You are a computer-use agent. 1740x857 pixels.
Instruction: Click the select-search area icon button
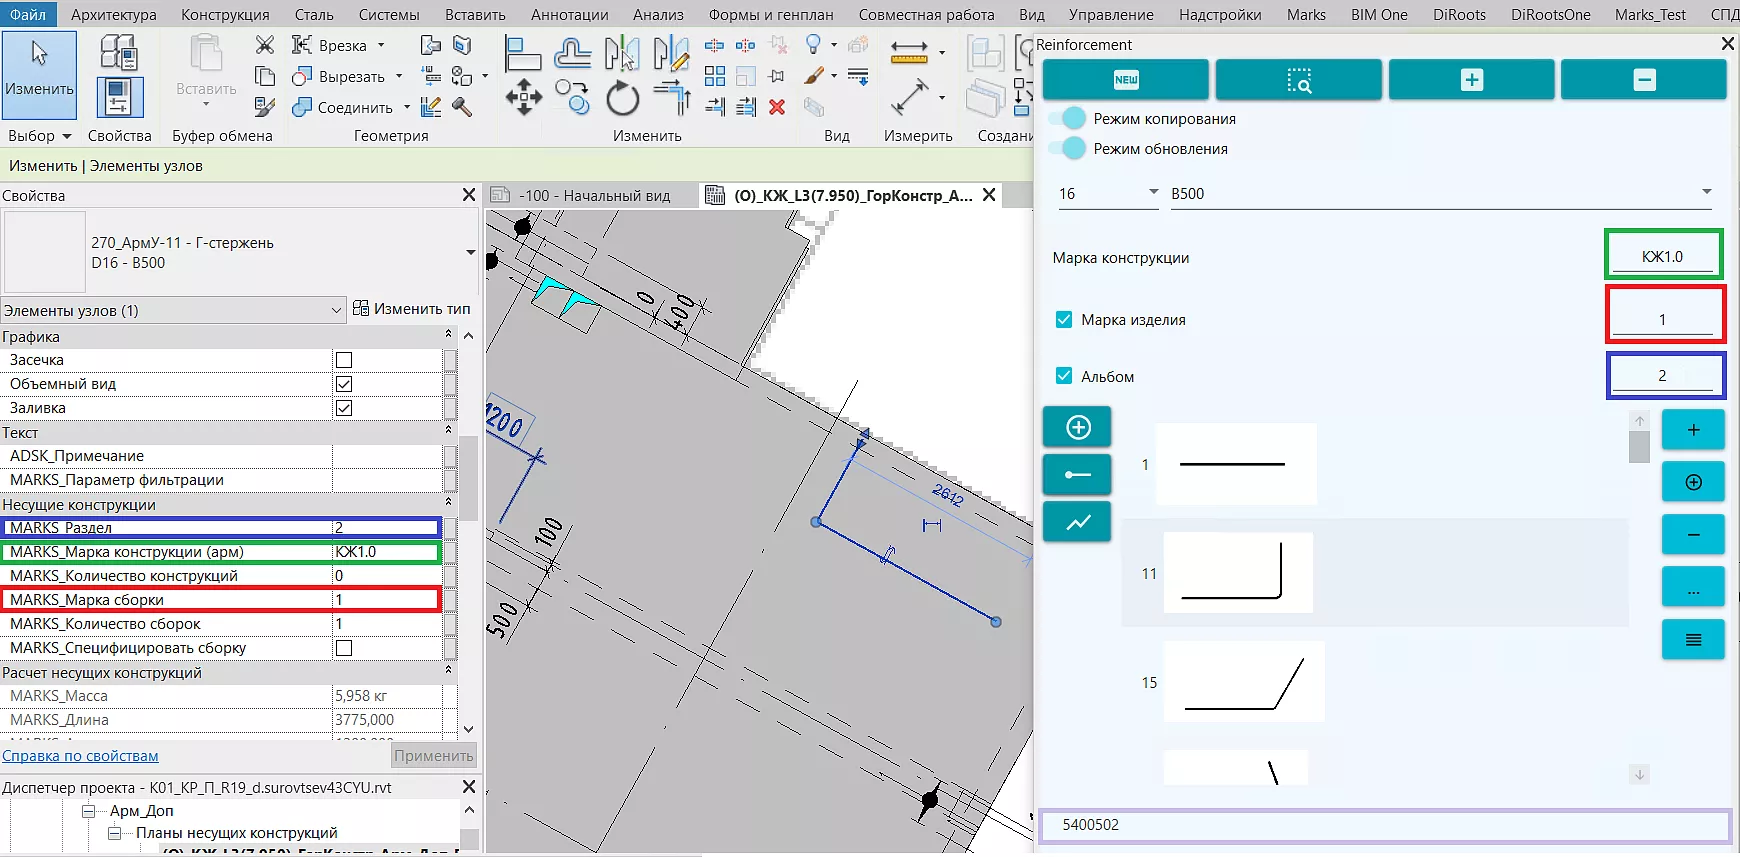point(1298,80)
